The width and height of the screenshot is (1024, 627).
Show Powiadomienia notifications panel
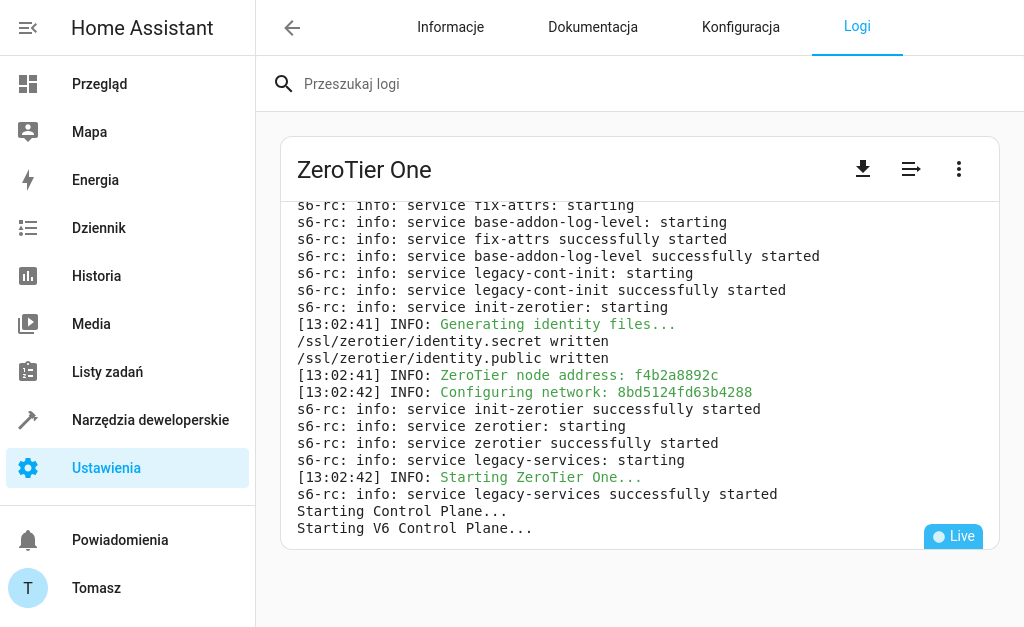click(x=120, y=540)
